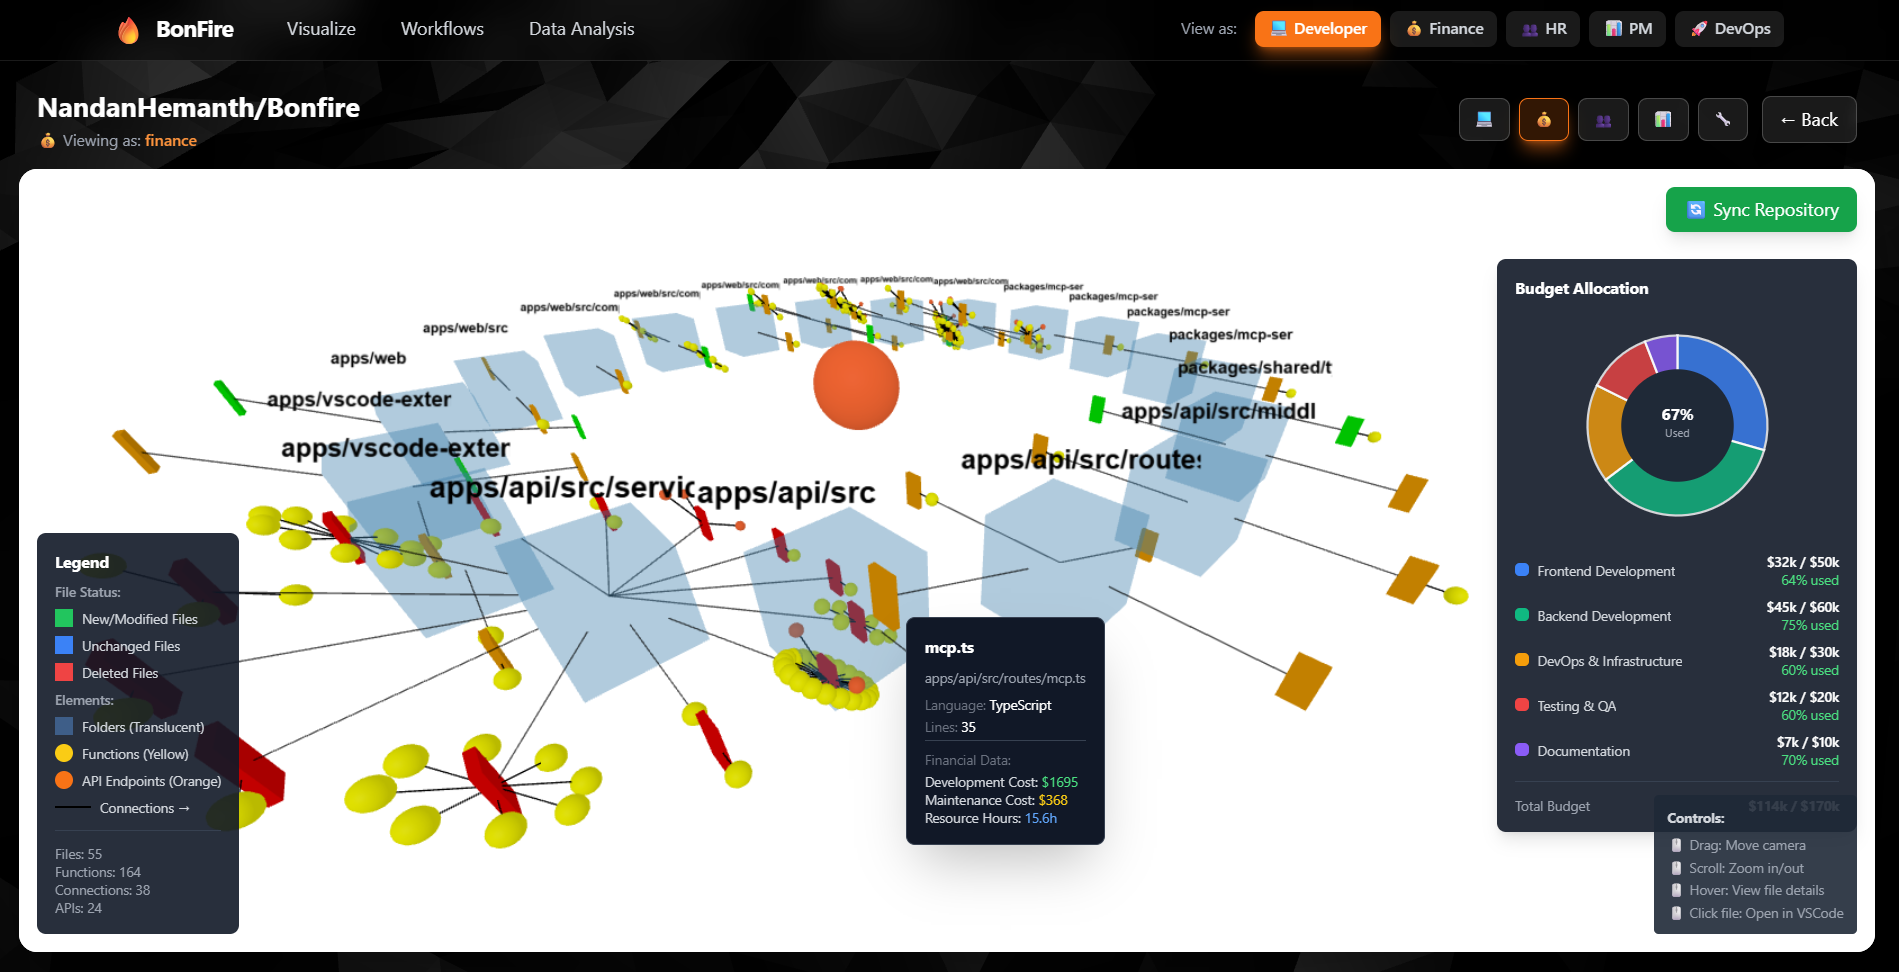Click the Total Budget label
This screenshot has width=1899, height=972.
click(1552, 806)
